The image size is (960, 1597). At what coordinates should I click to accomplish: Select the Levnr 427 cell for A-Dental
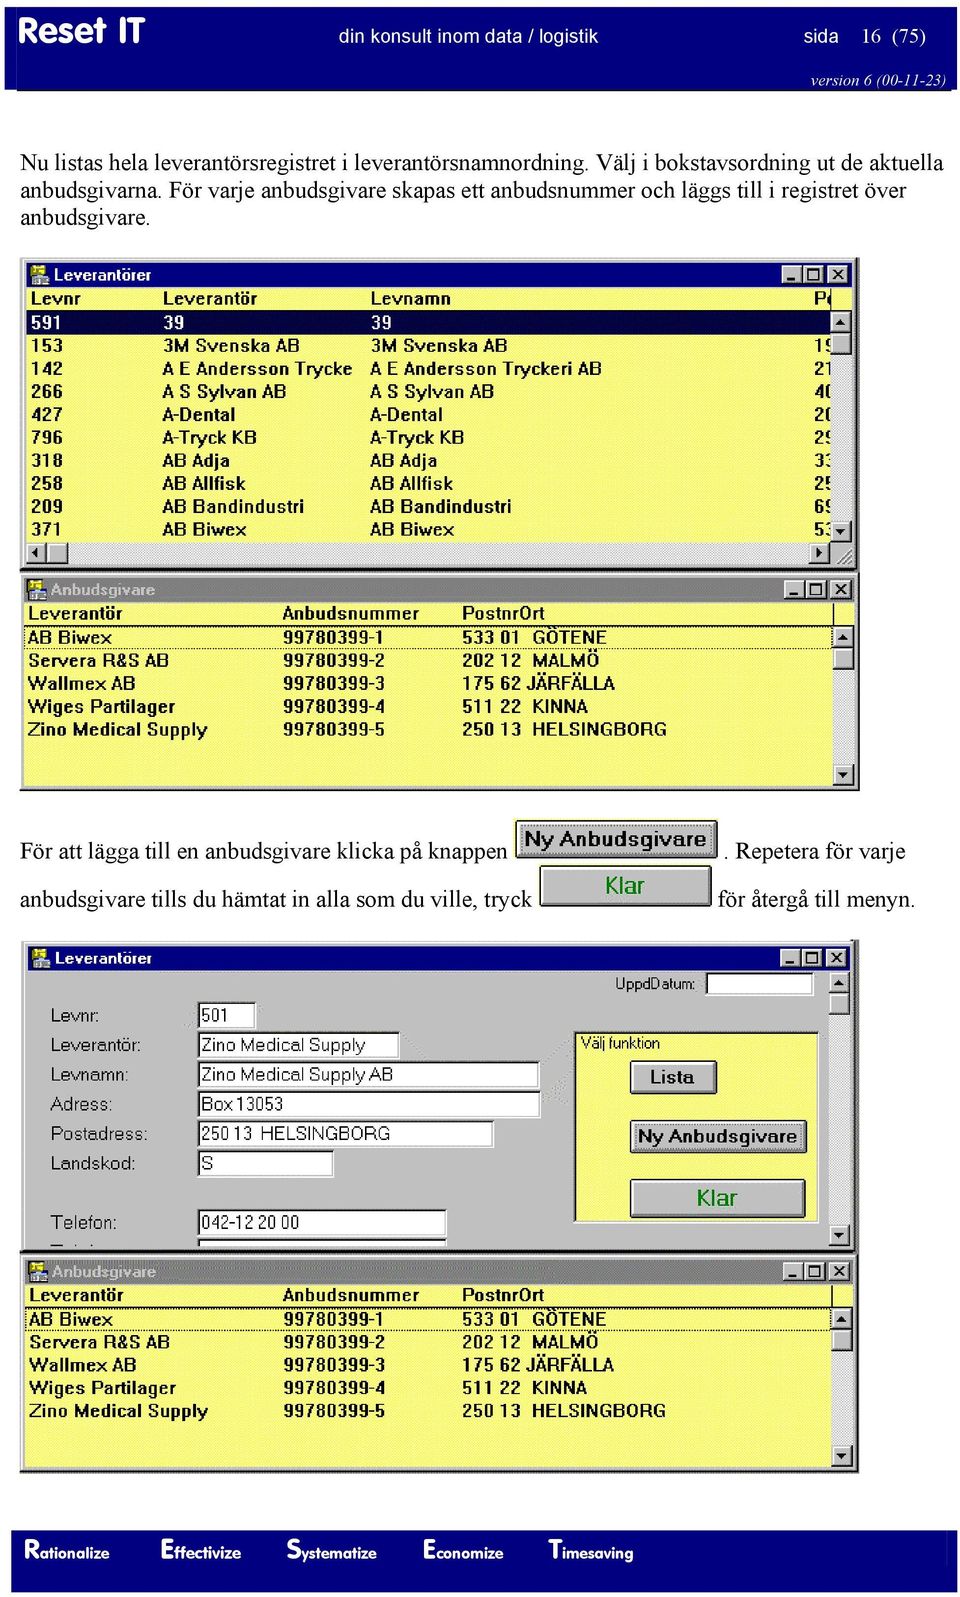coord(46,414)
